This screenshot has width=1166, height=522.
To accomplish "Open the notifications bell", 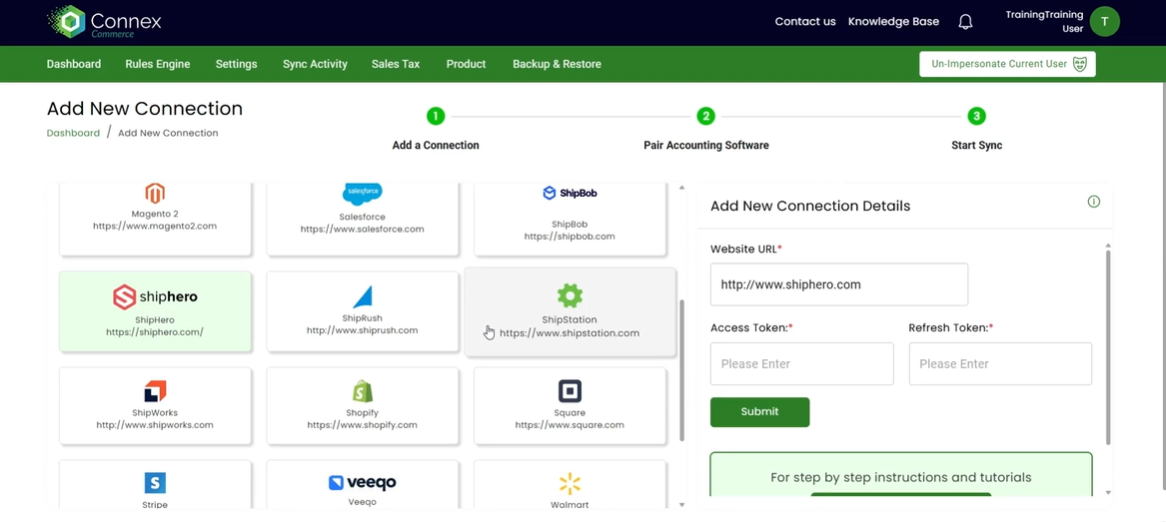I will [965, 22].
